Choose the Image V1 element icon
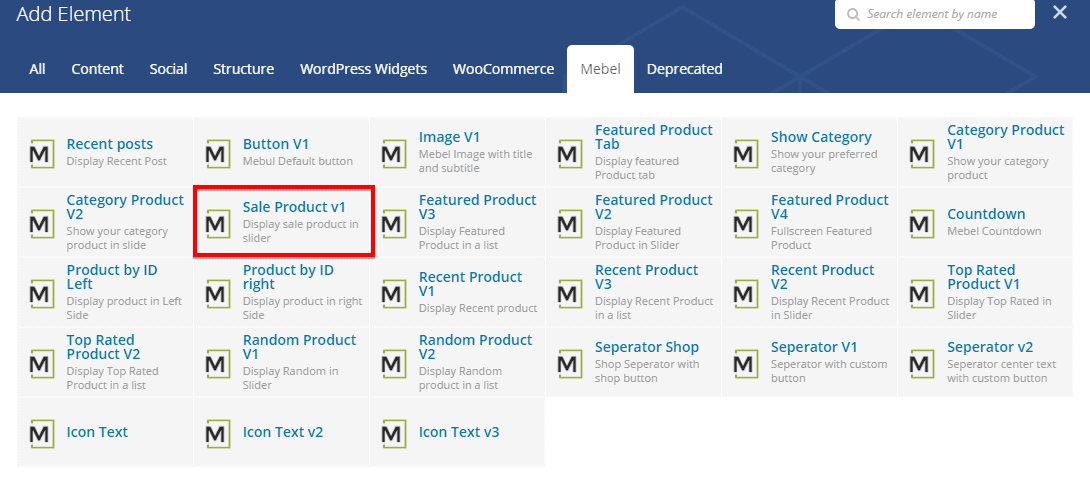Viewport: 1090px width, 484px height. click(394, 153)
